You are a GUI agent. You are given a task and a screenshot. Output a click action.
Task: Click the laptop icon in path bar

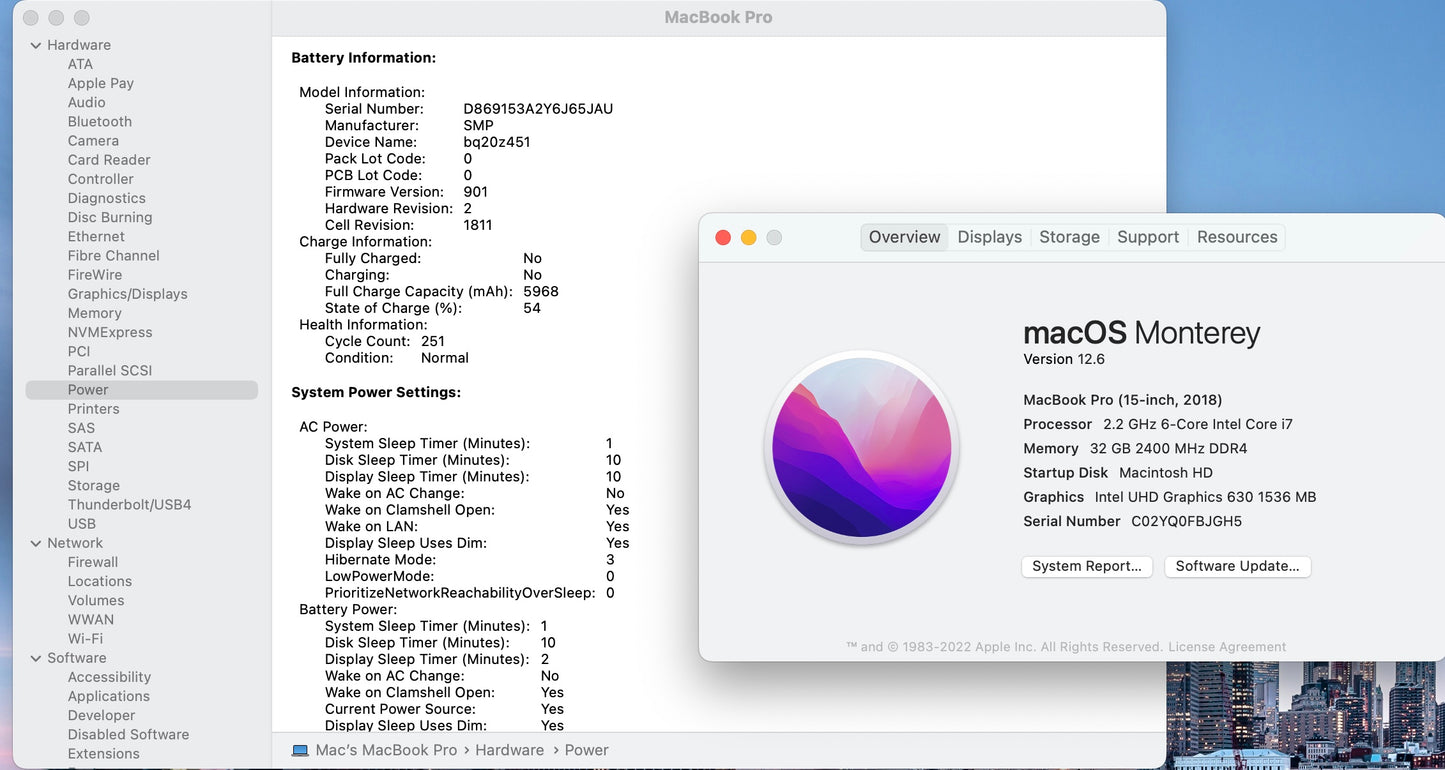pos(300,750)
